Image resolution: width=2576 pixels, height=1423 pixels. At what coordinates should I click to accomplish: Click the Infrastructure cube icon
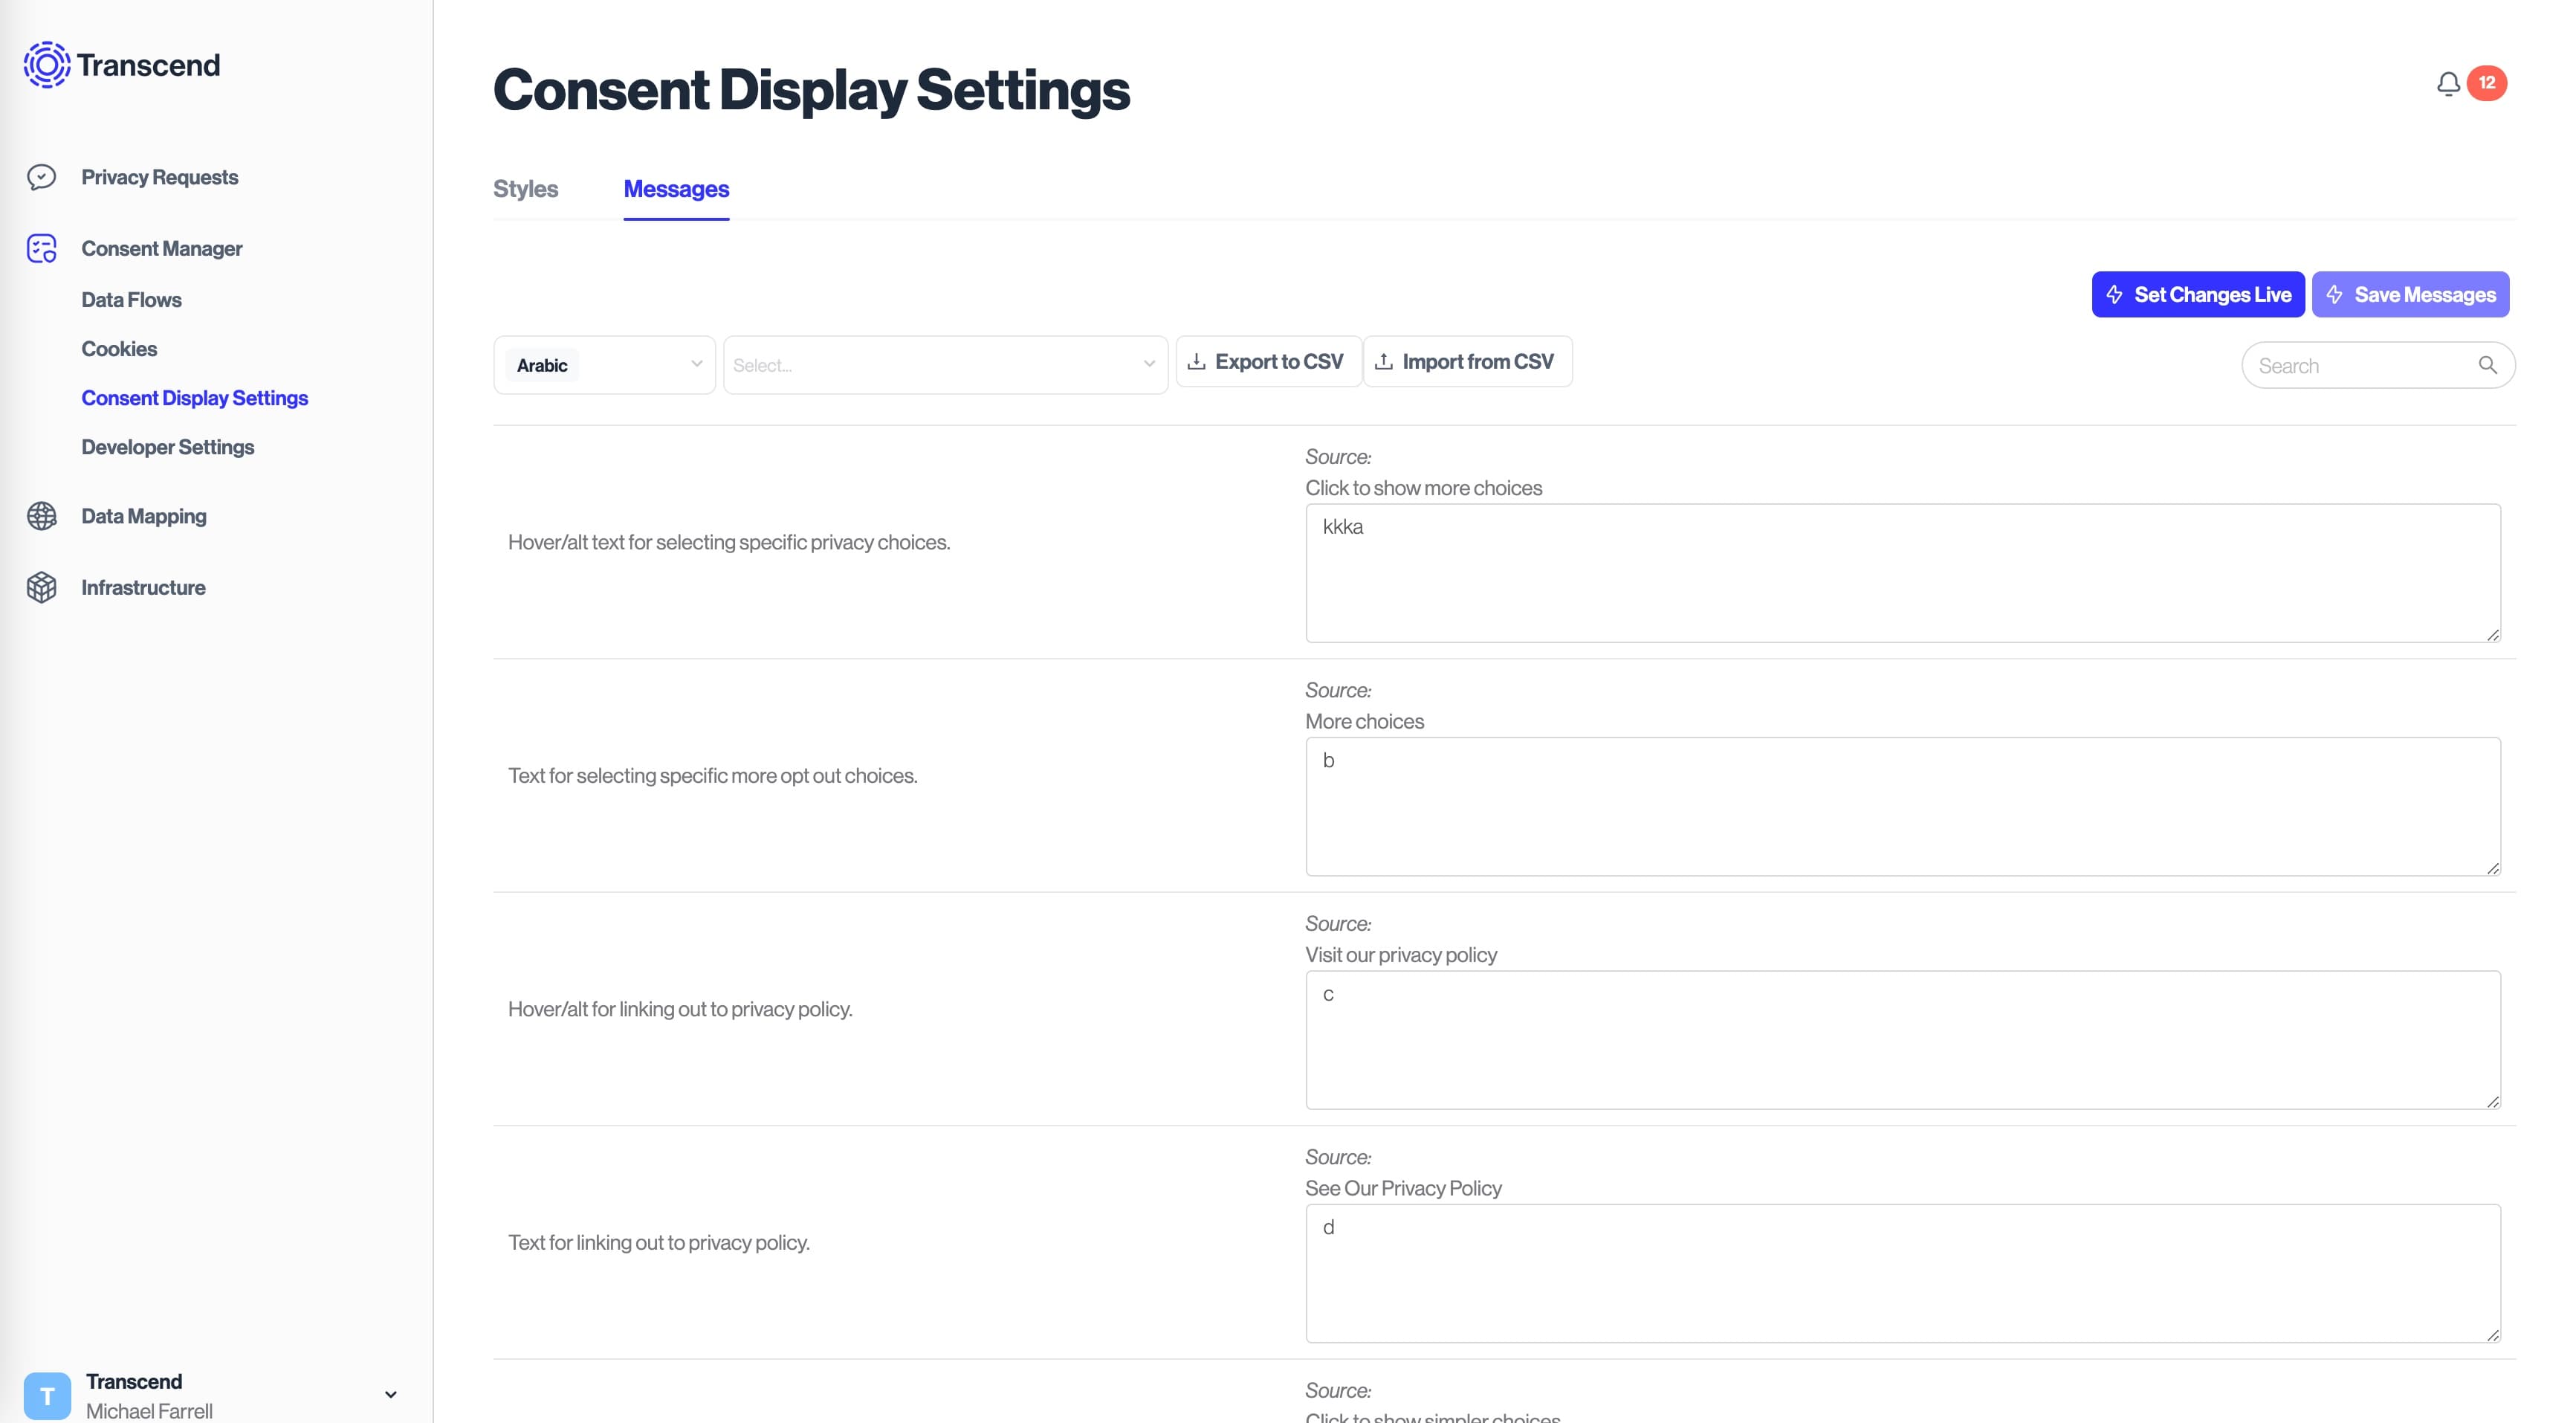click(41, 587)
